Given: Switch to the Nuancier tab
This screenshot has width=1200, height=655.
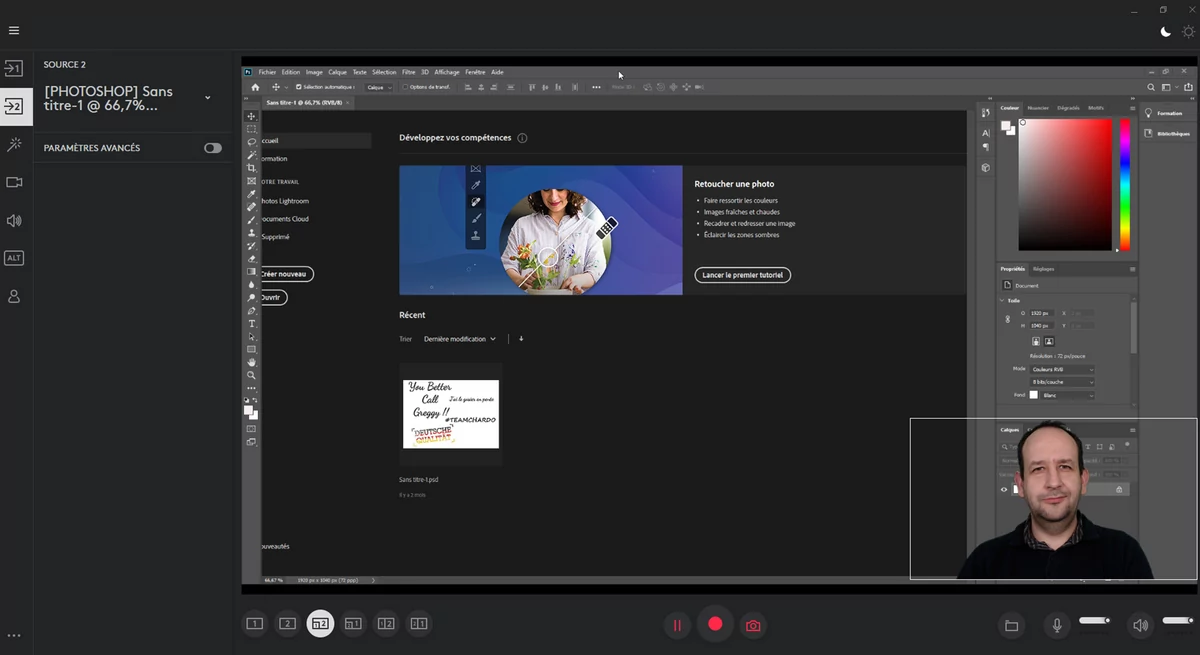Looking at the screenshot, I should [1038, 108].
